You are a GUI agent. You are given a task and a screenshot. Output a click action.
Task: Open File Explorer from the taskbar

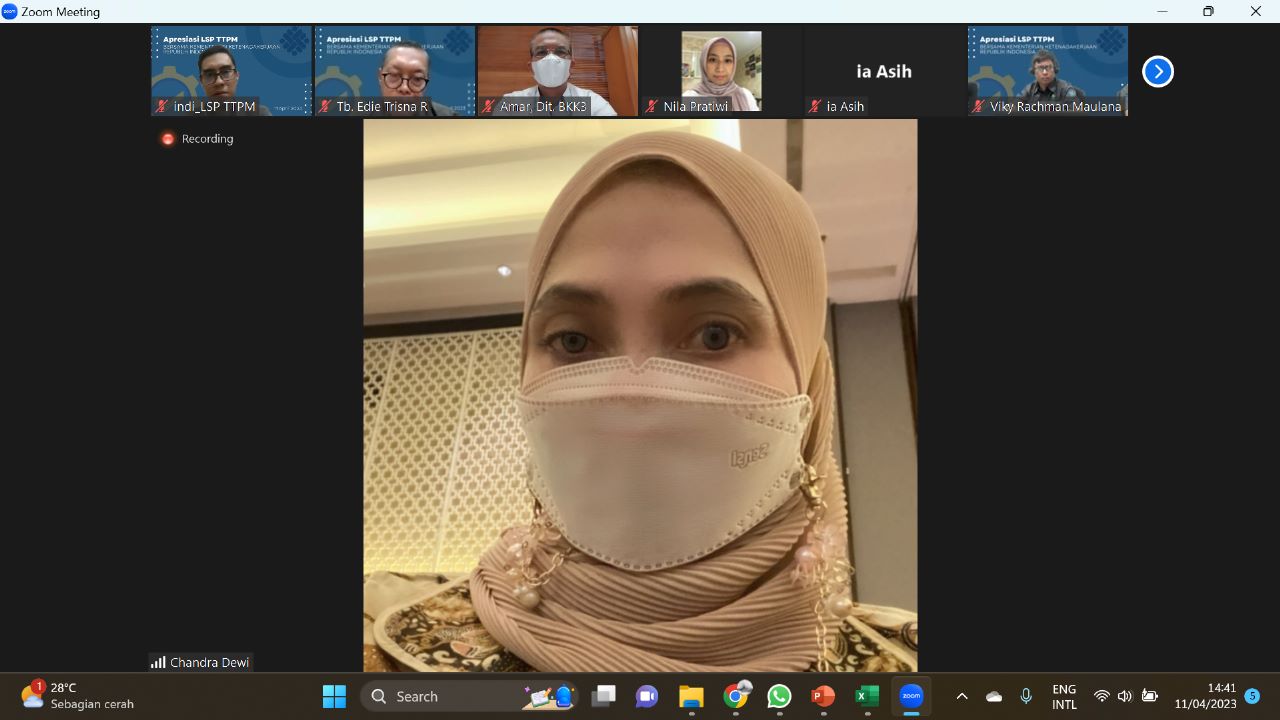(691, 696)
